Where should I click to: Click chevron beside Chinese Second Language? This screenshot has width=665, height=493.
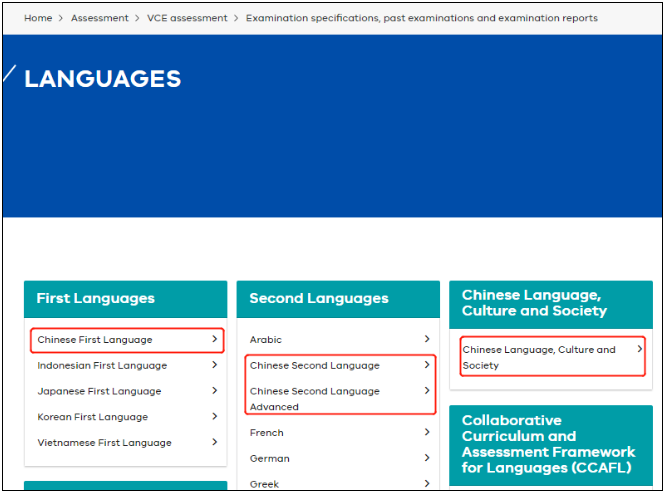[427, 365]
